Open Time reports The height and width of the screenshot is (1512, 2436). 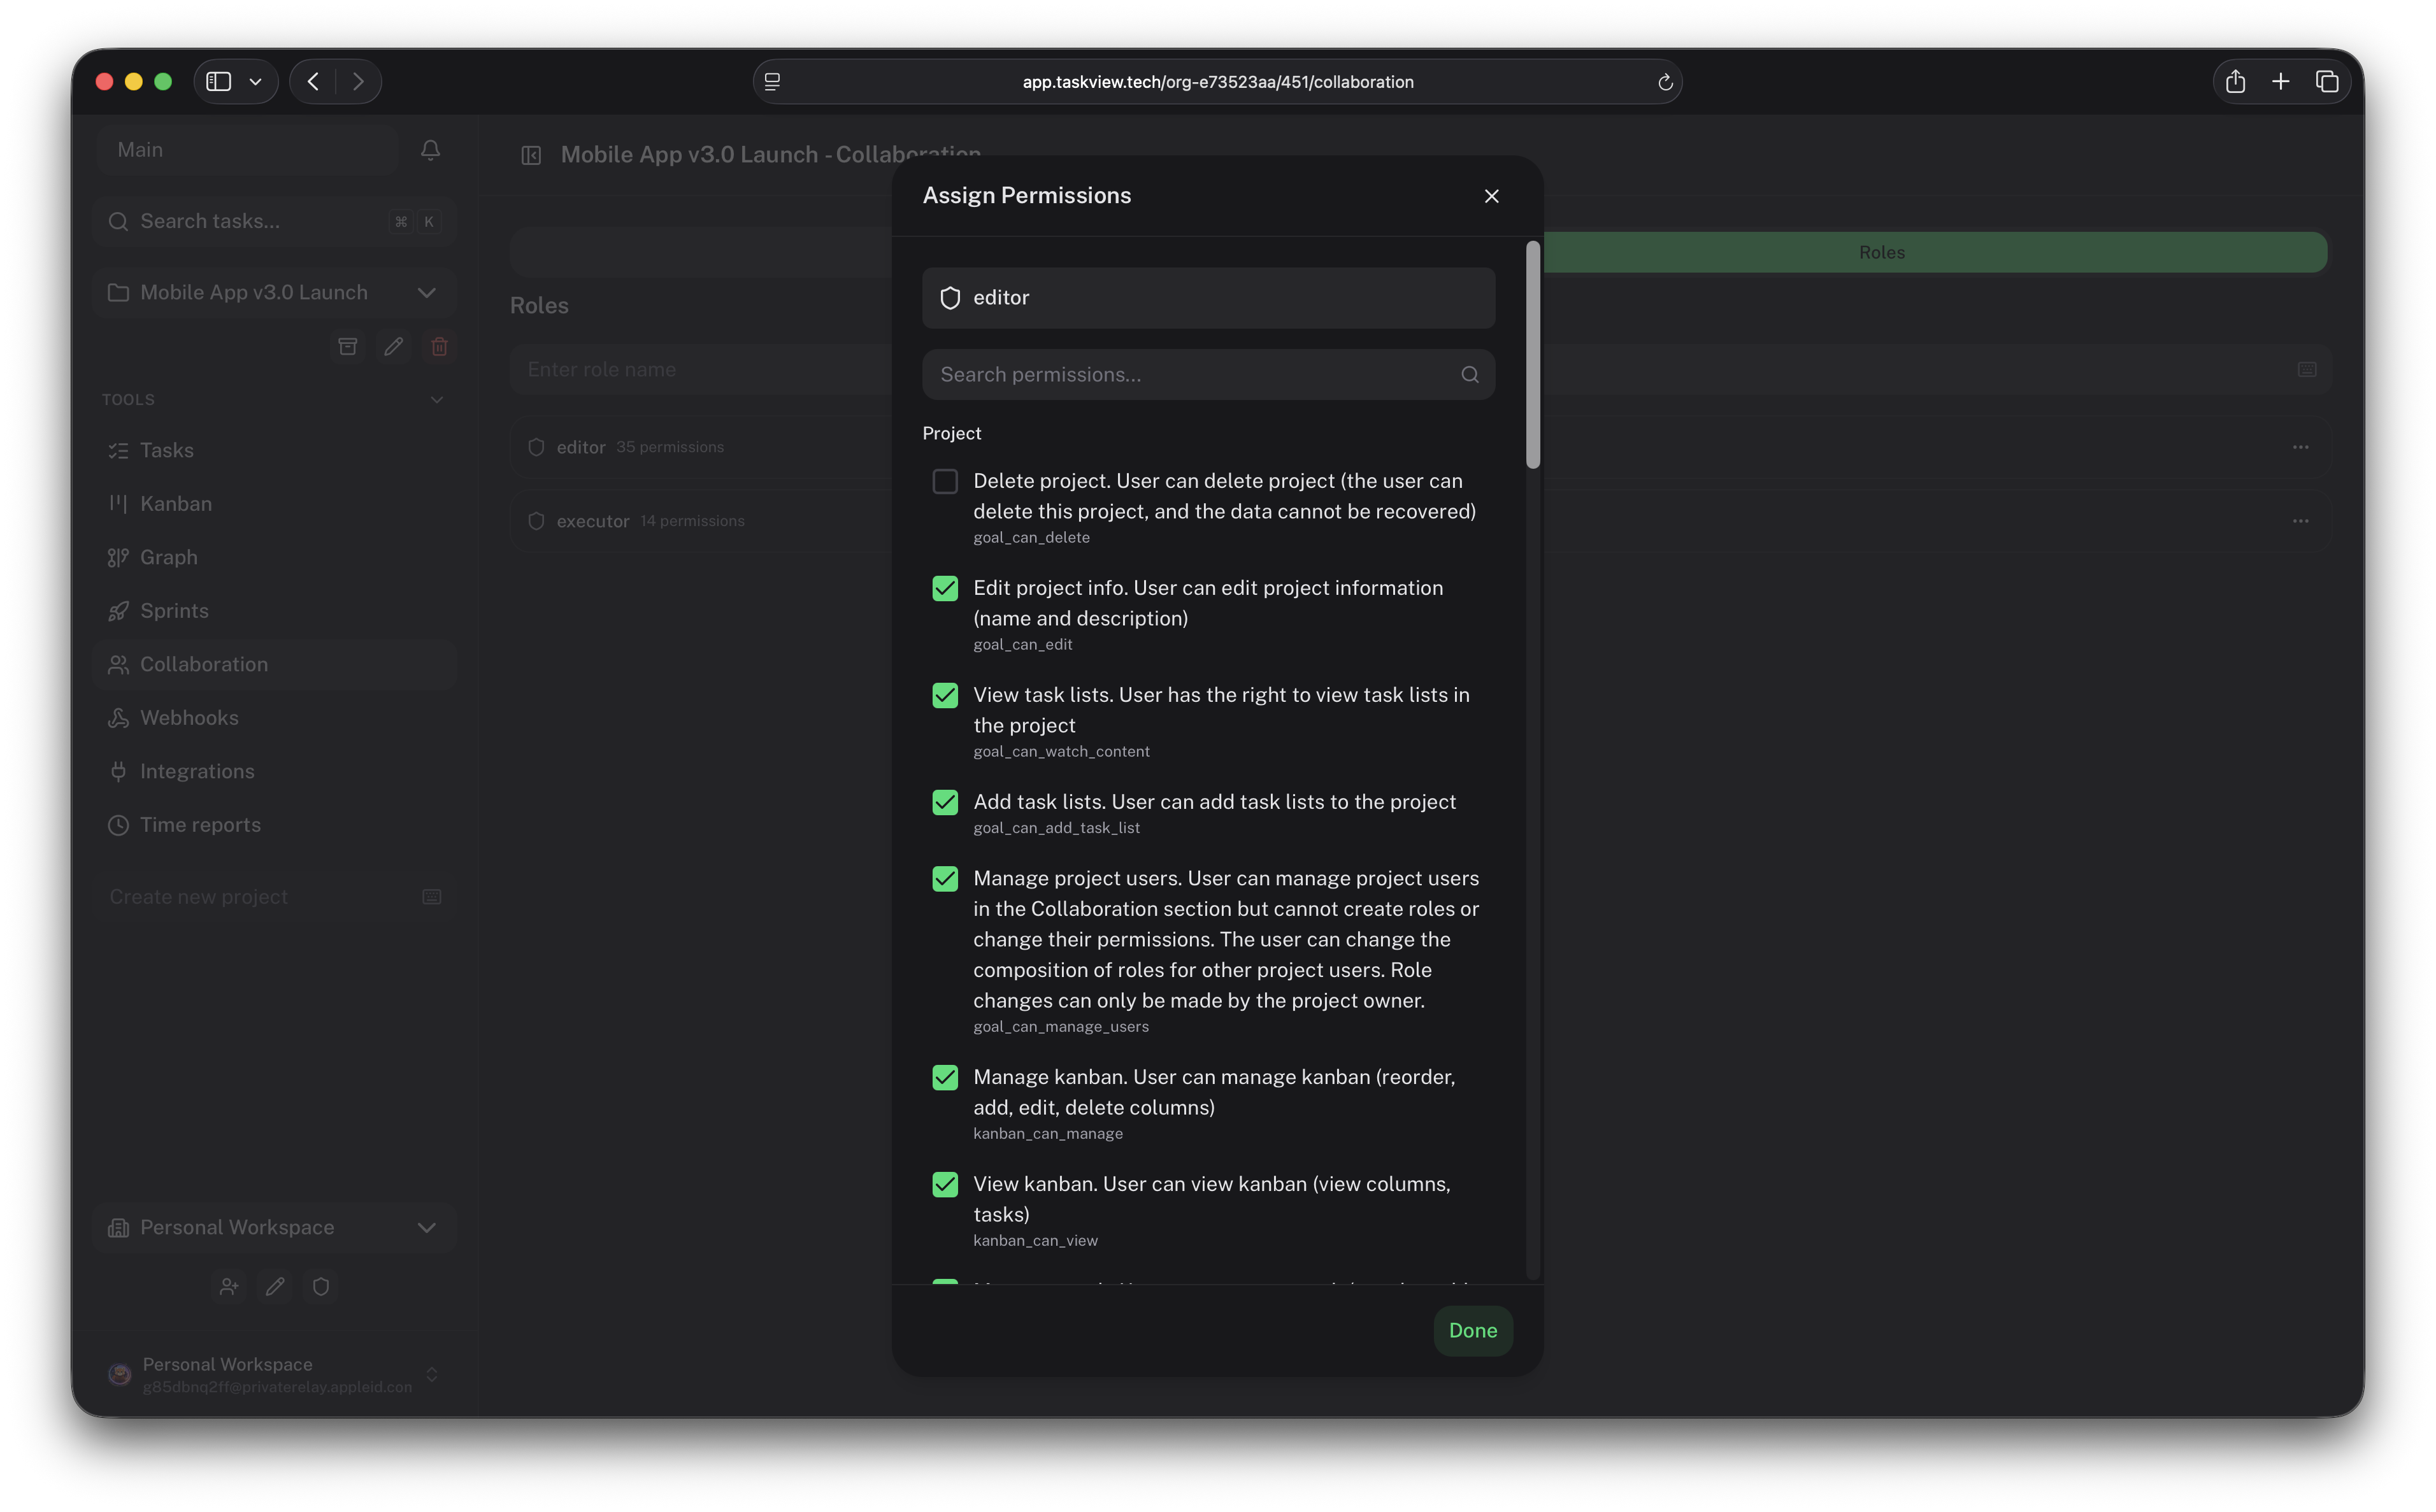275,825
